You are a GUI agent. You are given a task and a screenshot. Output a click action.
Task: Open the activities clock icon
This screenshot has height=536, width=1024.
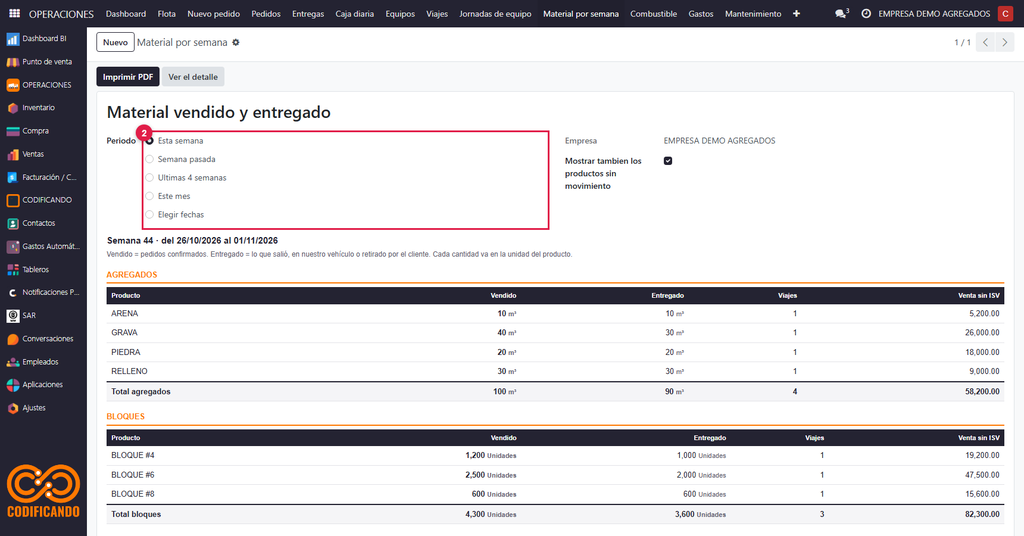(x=866, y=13)
